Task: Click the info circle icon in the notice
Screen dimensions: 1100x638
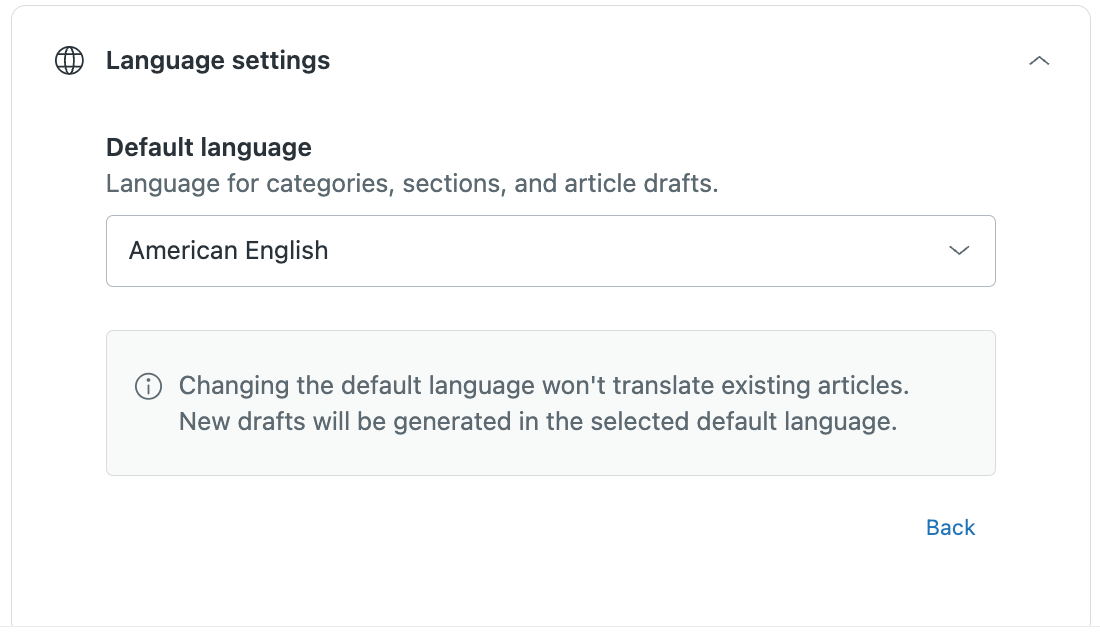Action: (148, 387)
